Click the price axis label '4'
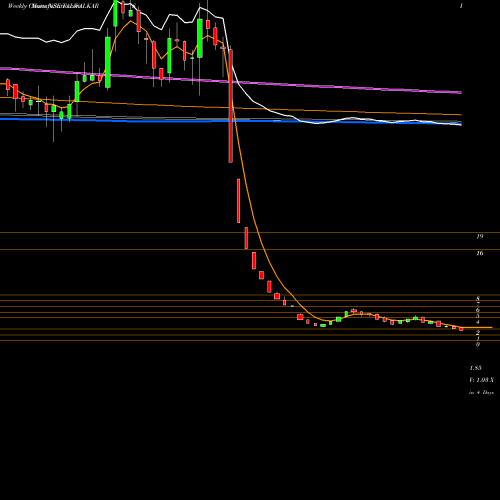This screenshot has height=500, width=500. [x=478, y=322]
